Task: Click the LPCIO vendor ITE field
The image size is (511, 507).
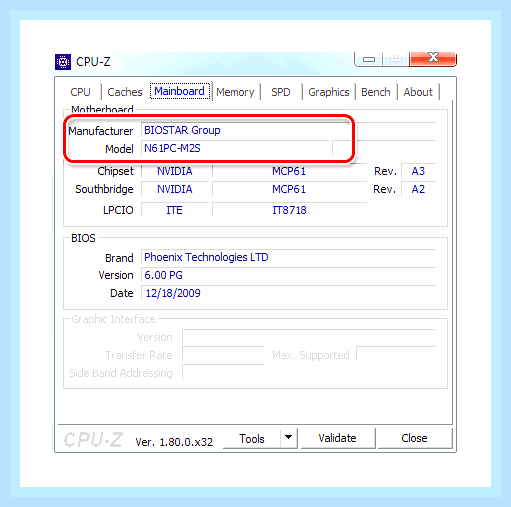Action: [175, 210]
